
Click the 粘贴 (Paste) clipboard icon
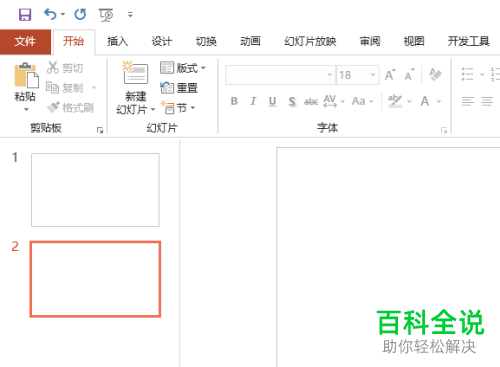click(x=26, y=75)
